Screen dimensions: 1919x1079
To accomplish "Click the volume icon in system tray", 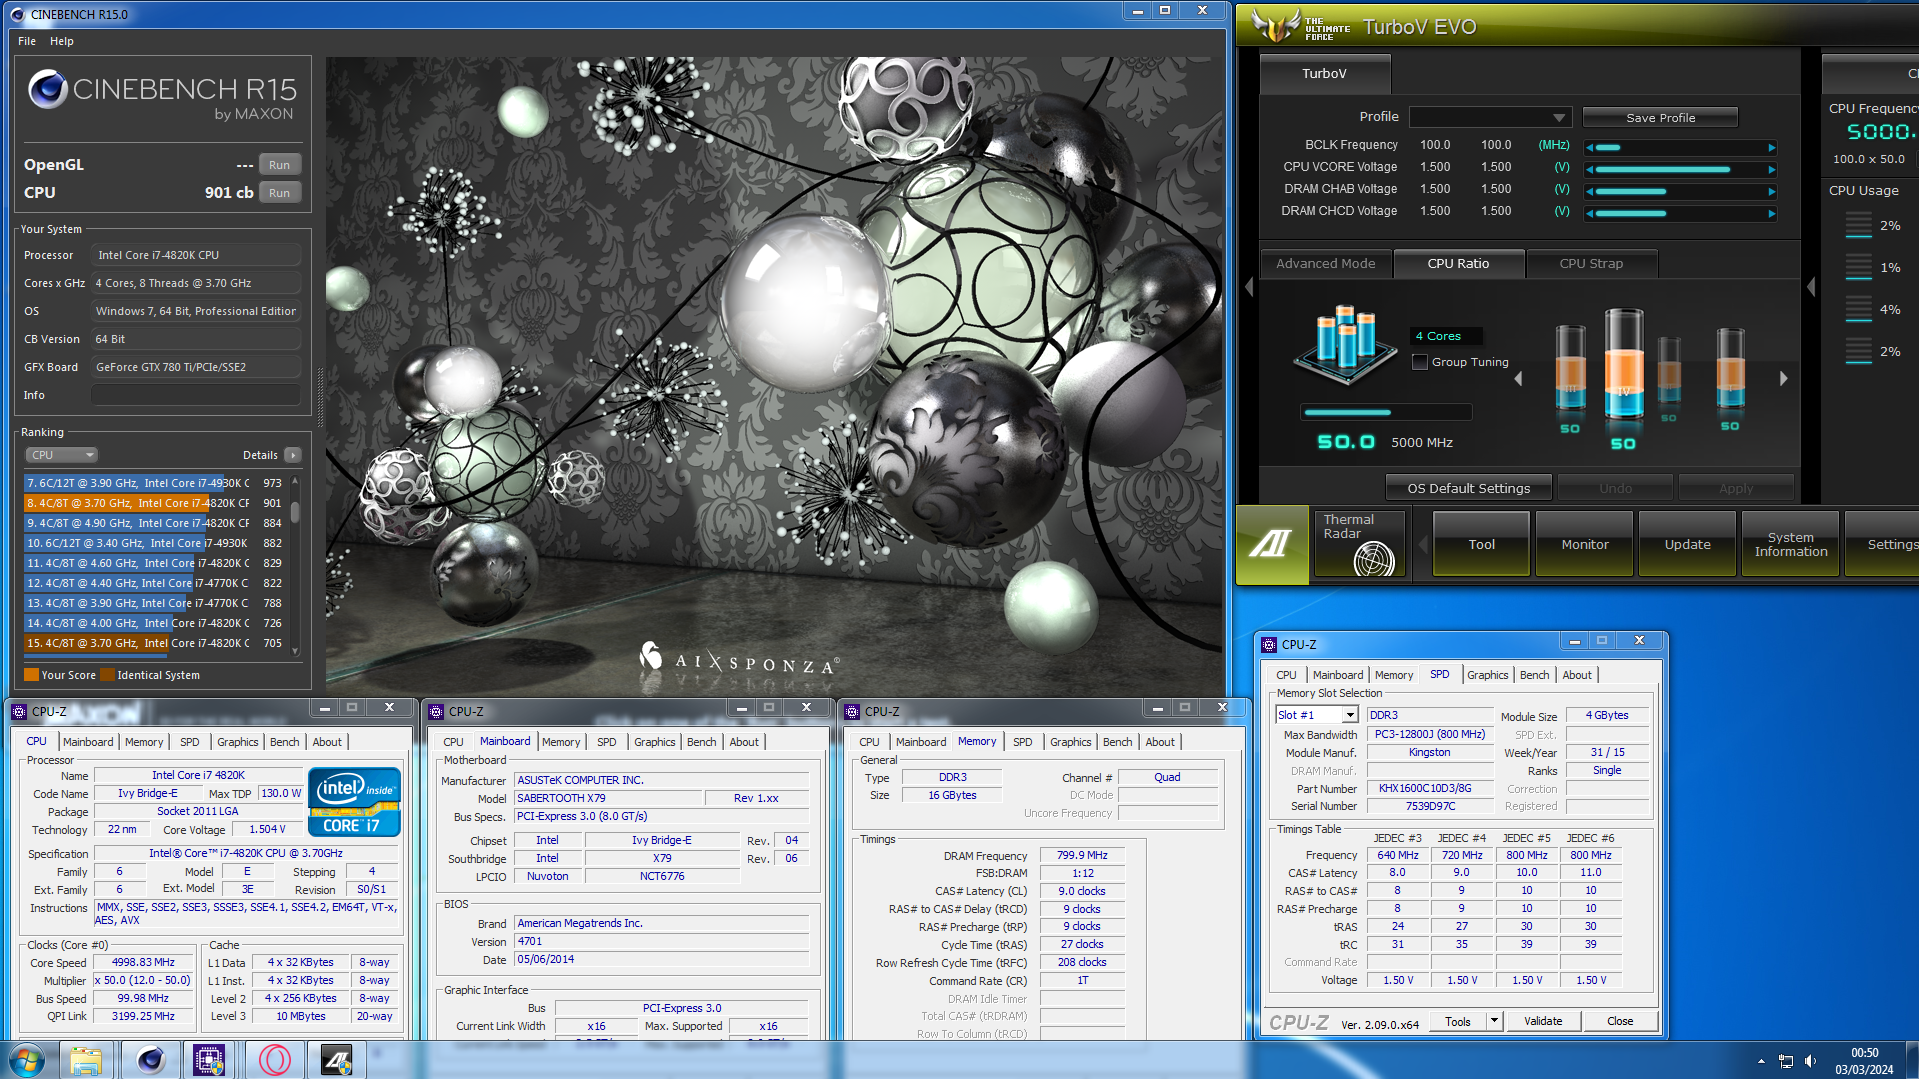I will (x=1810, y=1061).
